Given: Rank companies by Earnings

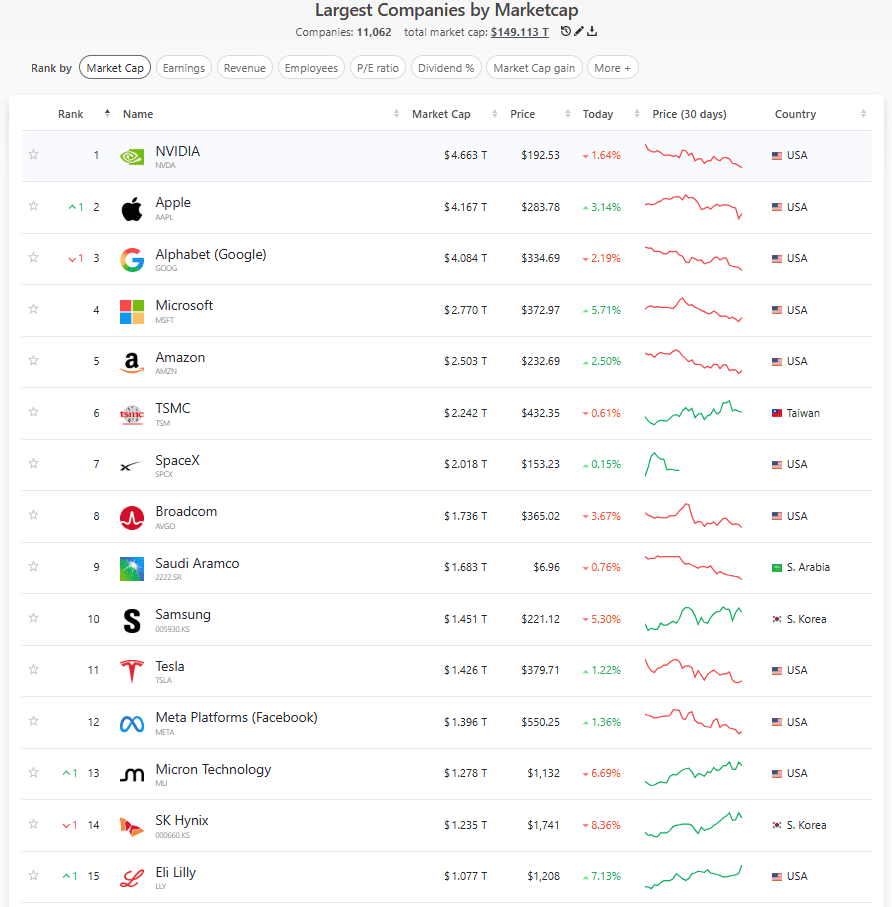Looking at the screenshot, I should tap(184, 68).
